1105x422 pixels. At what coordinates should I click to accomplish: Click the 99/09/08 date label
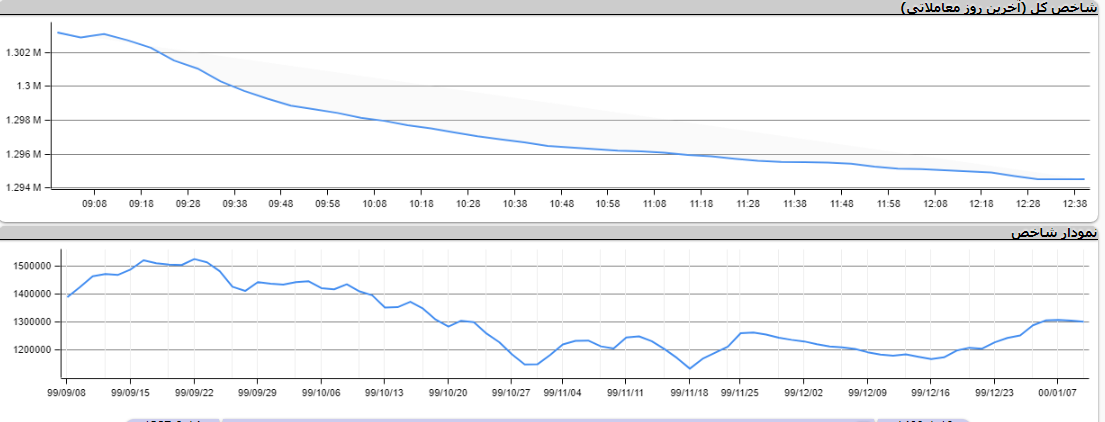[66, 393]
